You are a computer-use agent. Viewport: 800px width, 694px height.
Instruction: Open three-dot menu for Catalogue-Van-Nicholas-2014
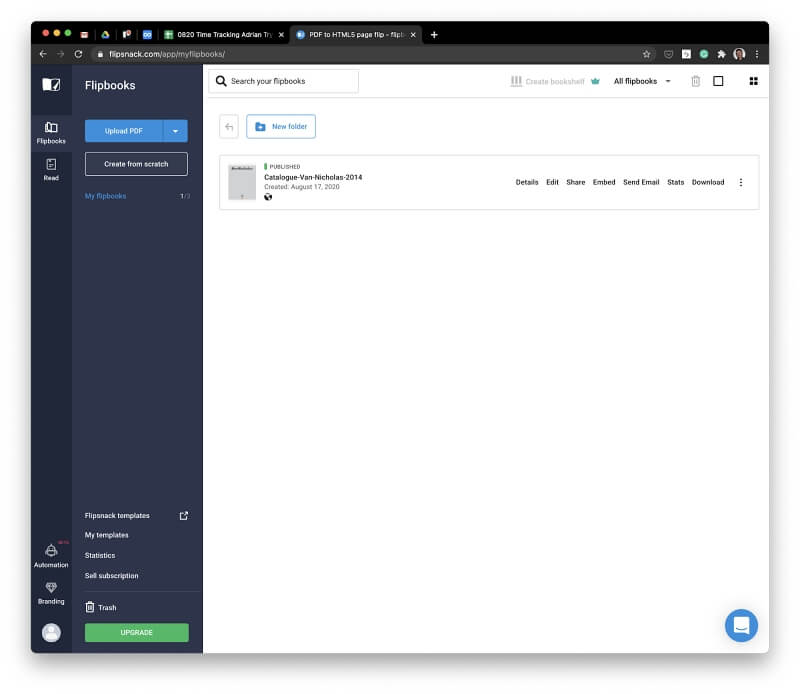pyautogui.click(x=740, y=182)
